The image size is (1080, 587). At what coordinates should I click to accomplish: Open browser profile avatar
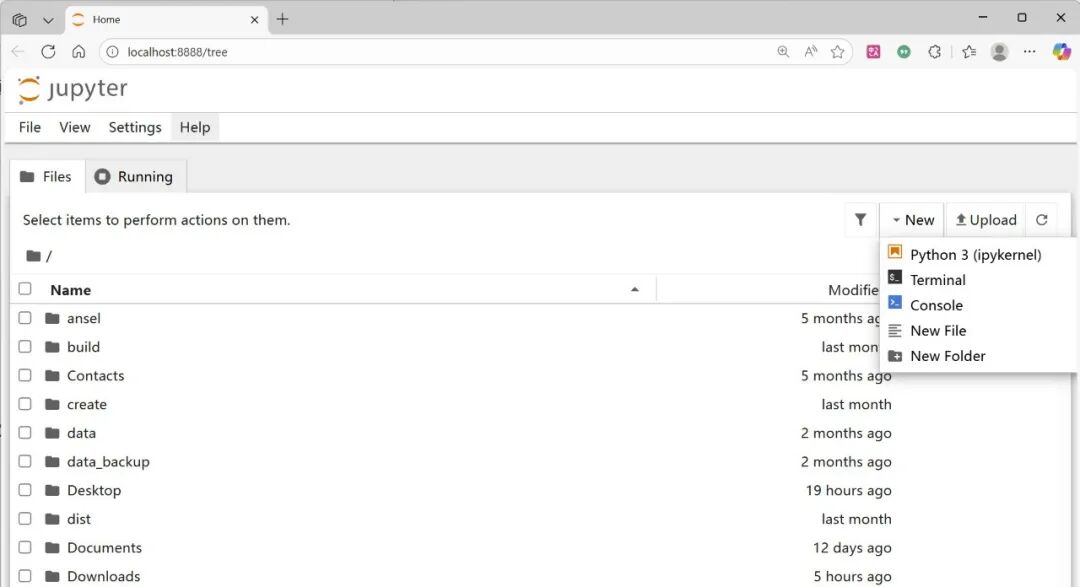999,52
